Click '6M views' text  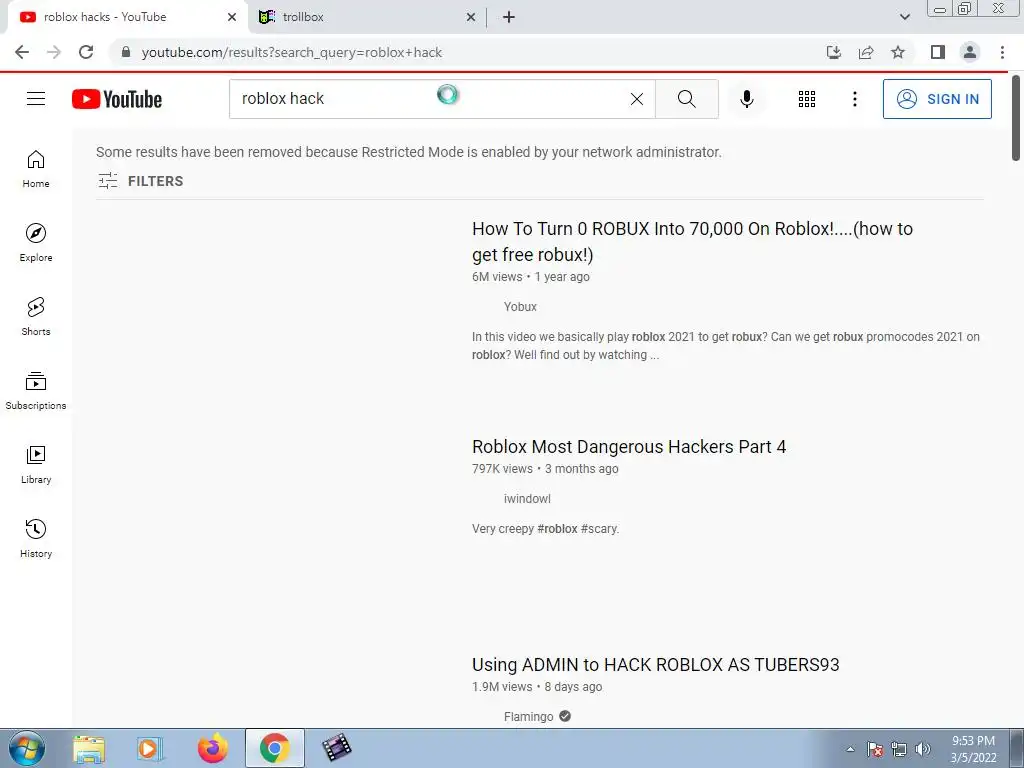[x=497, y=276]
